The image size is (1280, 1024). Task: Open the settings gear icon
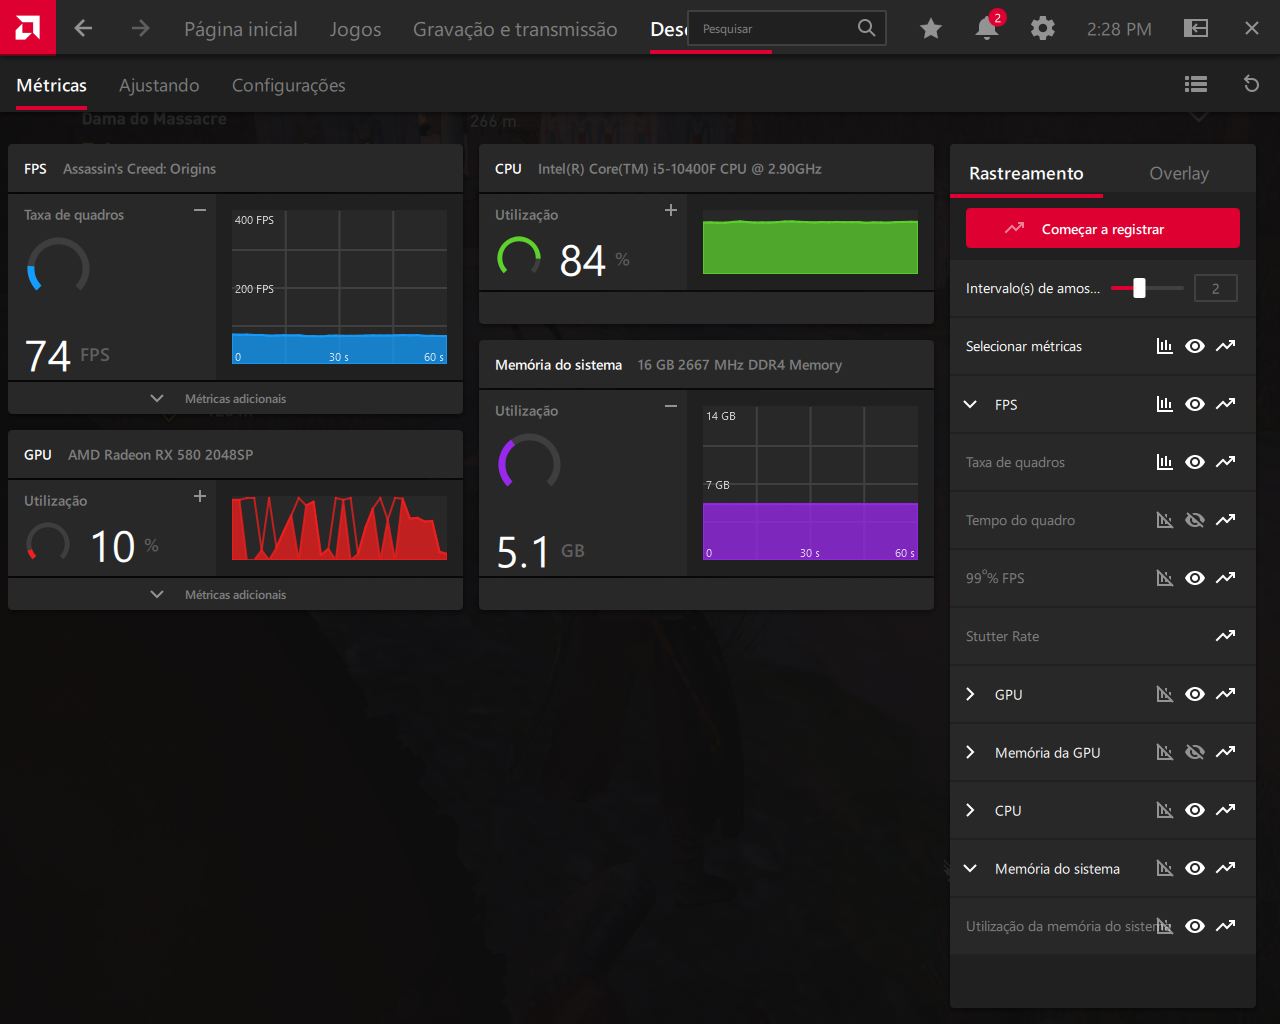tap(1043, 28)
